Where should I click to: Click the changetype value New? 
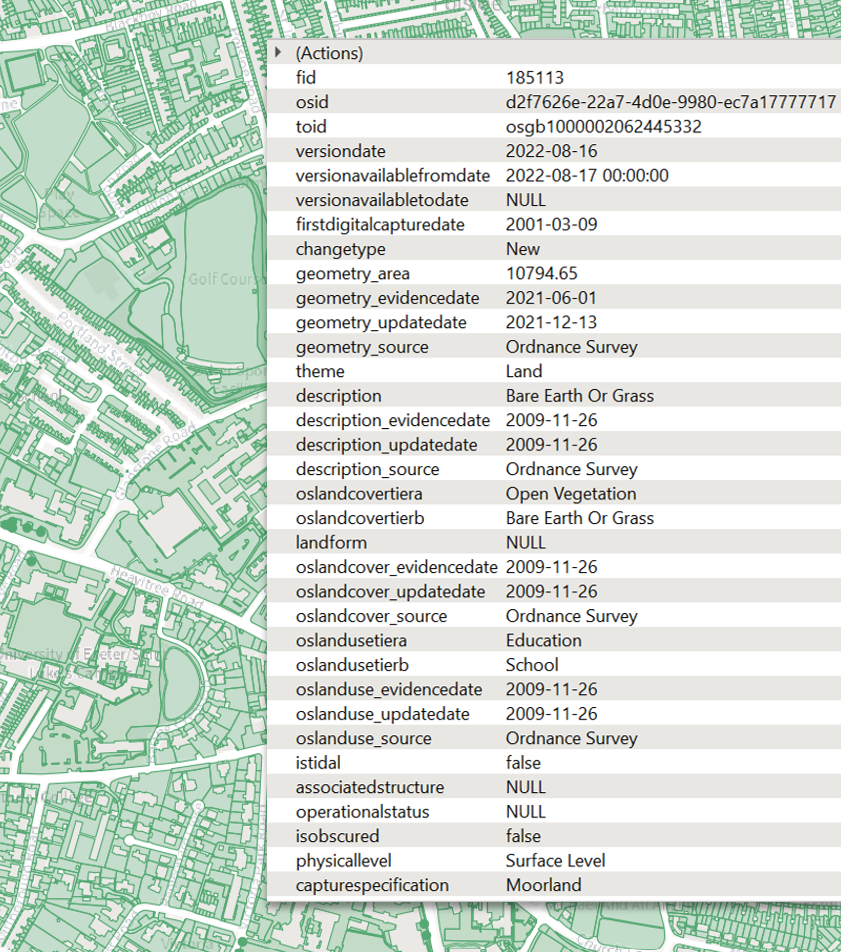tap(522, 249)
